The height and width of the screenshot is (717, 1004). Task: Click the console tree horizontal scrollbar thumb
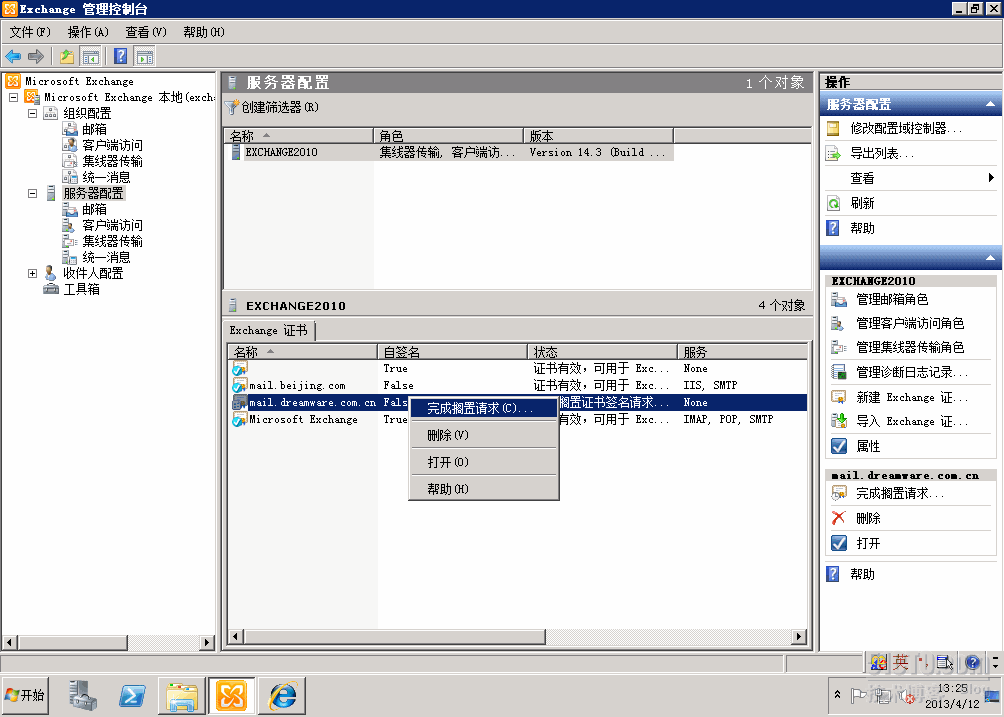(x=73, y=642)
